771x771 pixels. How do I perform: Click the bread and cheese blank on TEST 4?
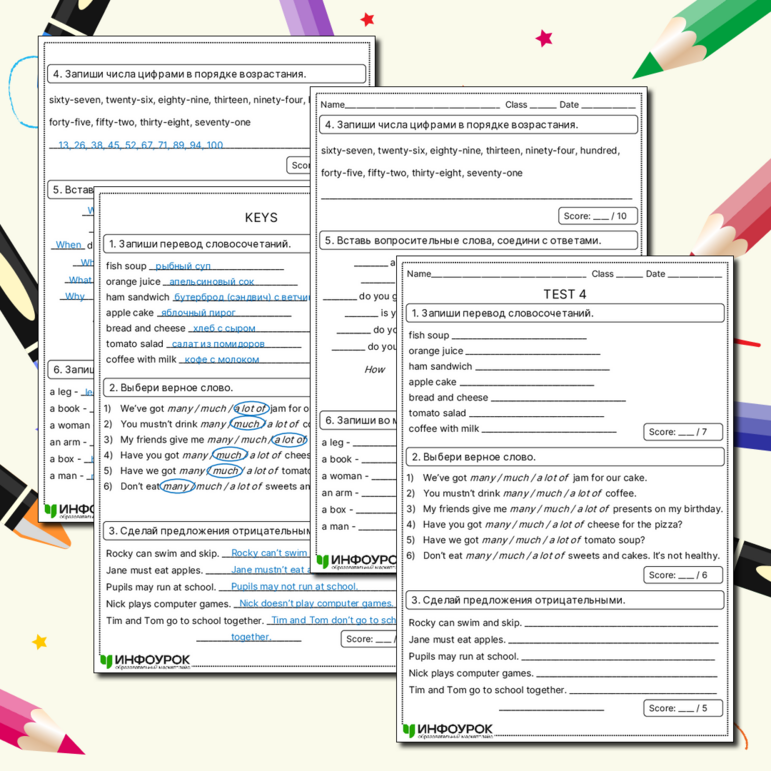tap(558, 399)
